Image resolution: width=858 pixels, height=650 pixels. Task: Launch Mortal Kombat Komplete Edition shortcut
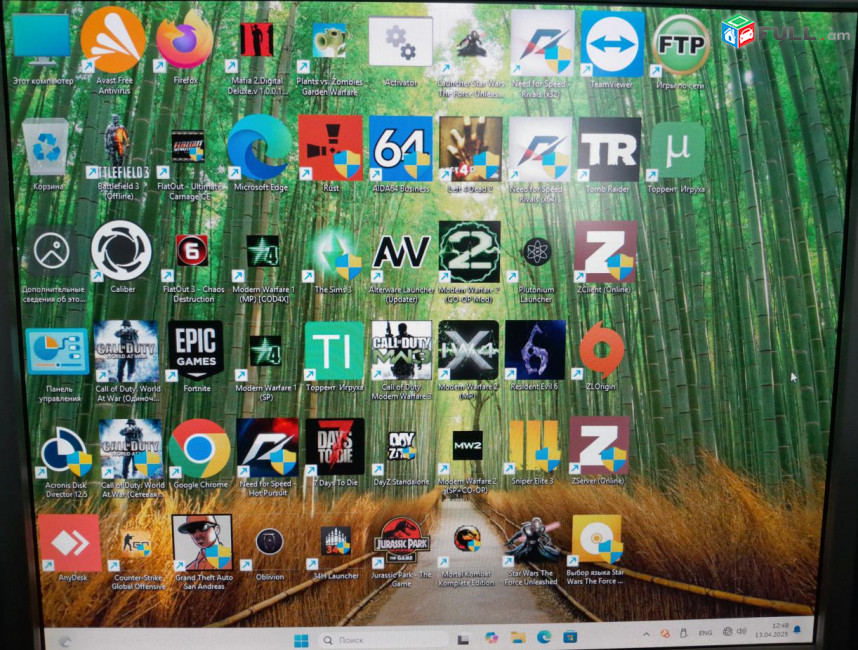(x=467, y=539)
